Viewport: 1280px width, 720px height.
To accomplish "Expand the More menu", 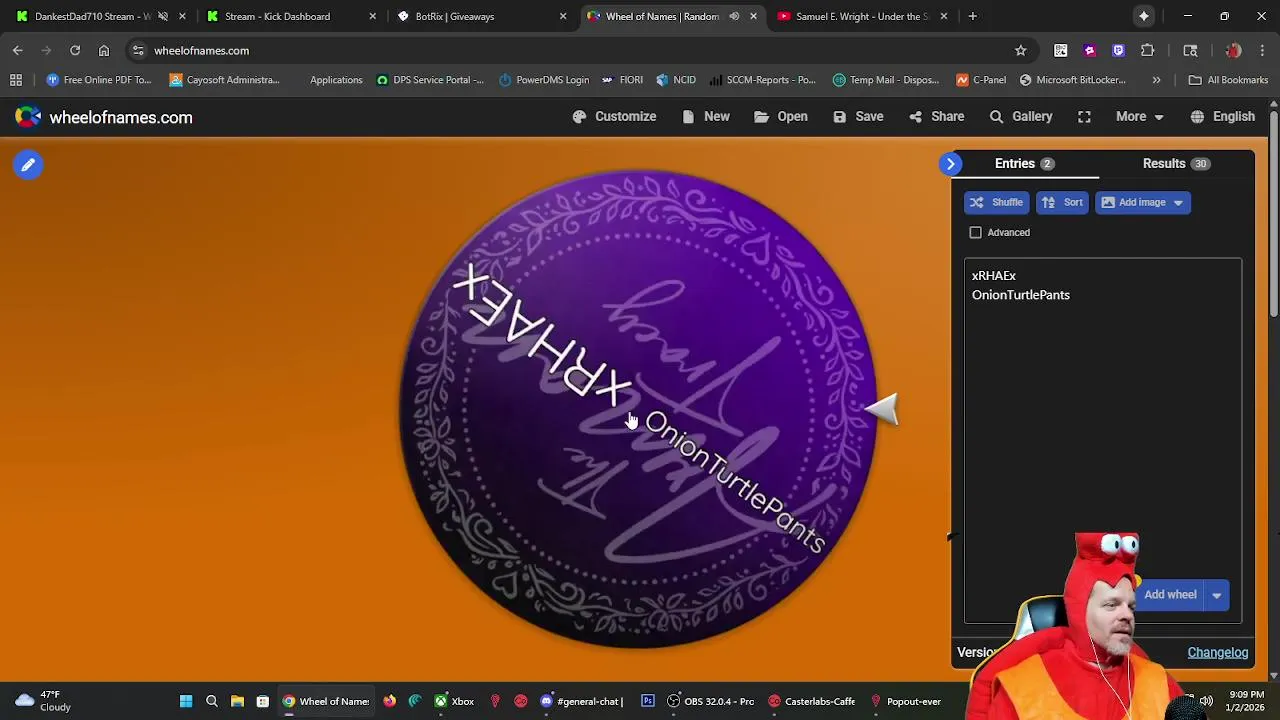I will click(x=1139, y=117).
